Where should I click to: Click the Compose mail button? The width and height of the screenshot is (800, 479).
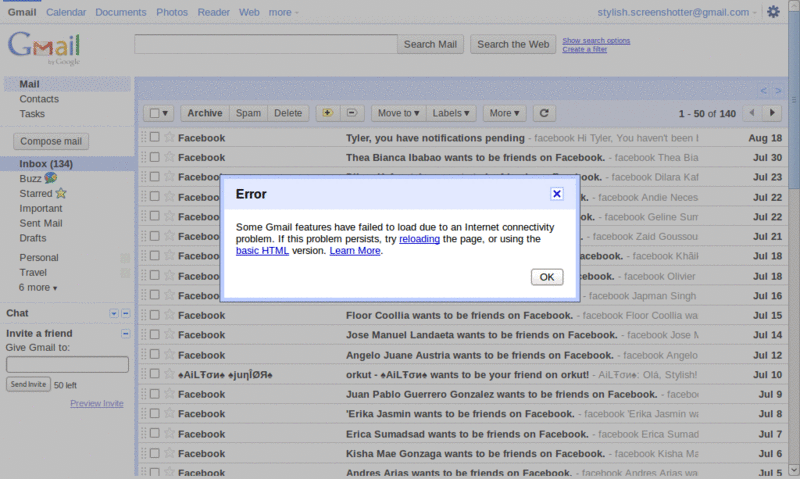51,141
